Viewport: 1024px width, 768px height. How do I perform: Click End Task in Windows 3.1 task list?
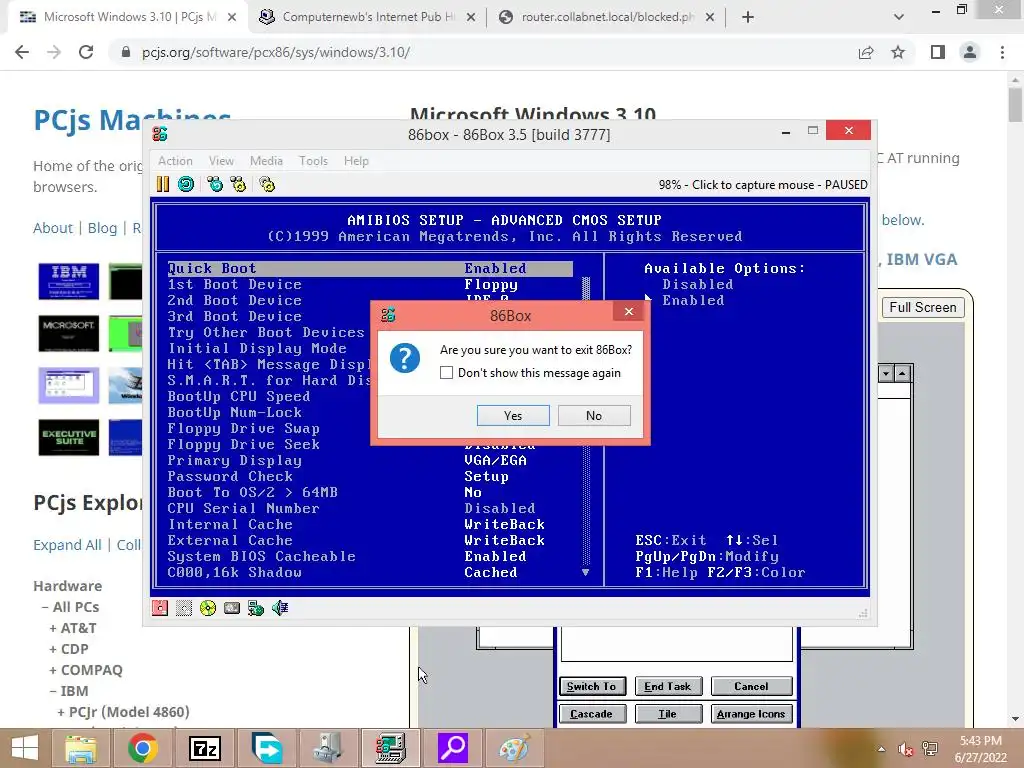[668, 686]
